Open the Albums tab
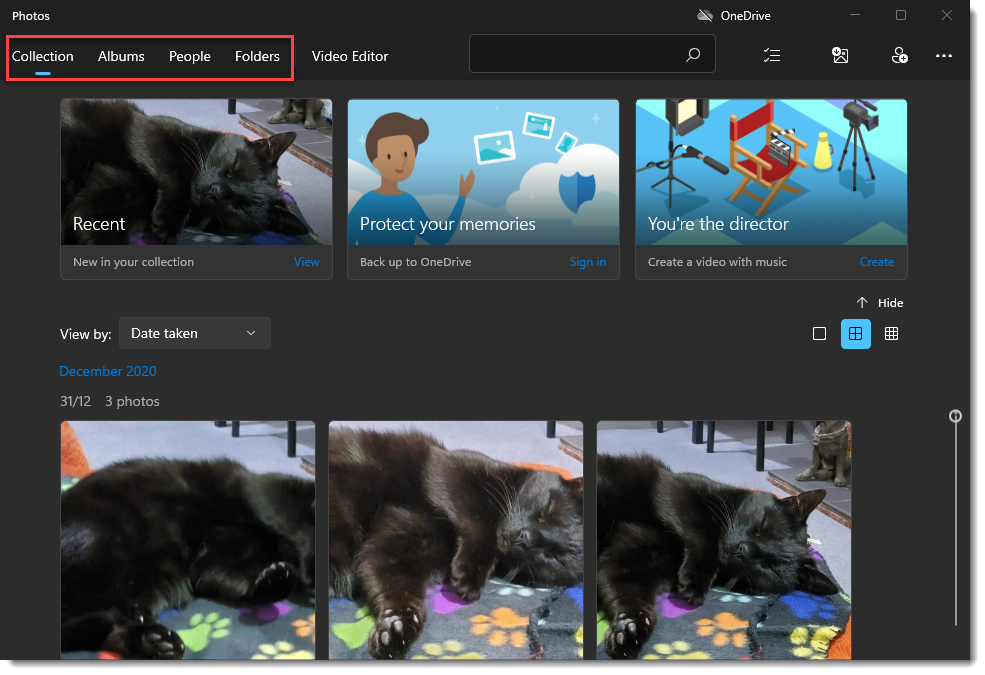This screenshot has width=985, height=675. coord(121,57)
